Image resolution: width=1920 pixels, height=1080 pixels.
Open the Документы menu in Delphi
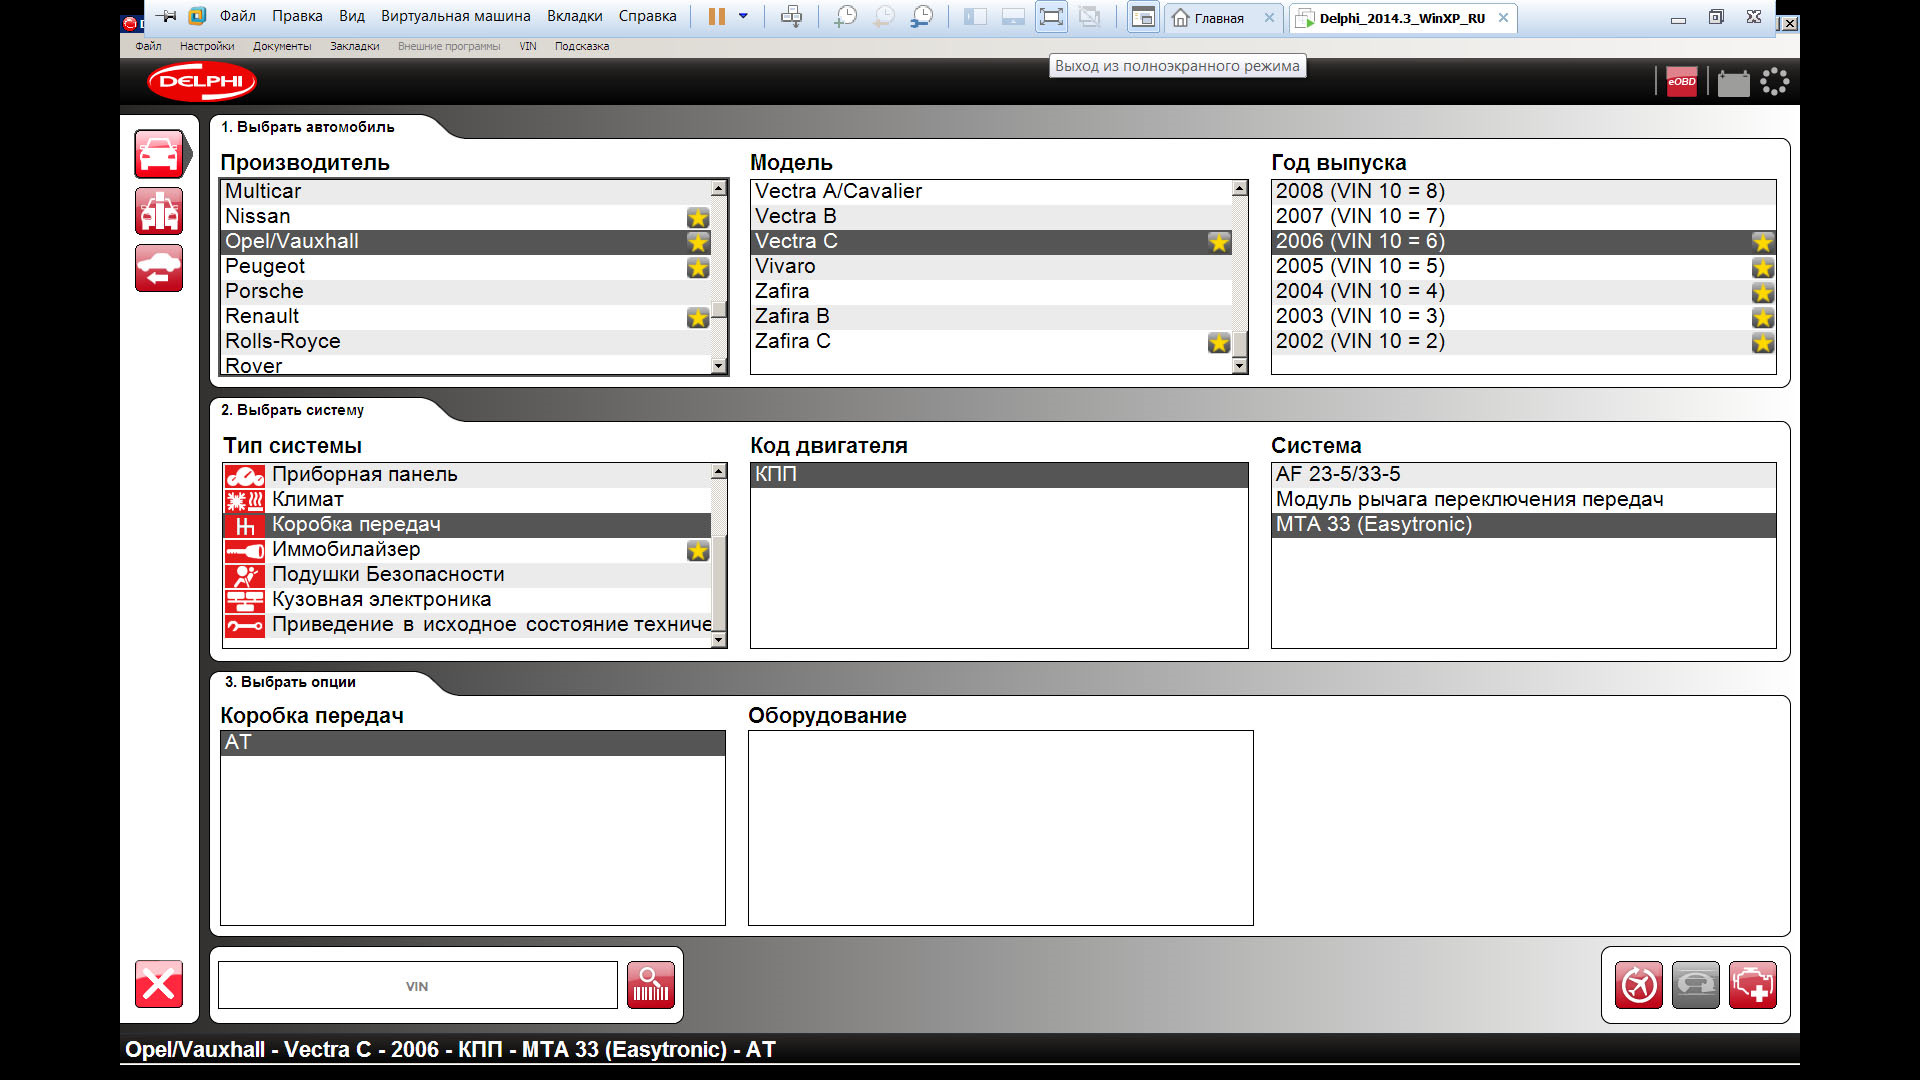coord(282,46)
